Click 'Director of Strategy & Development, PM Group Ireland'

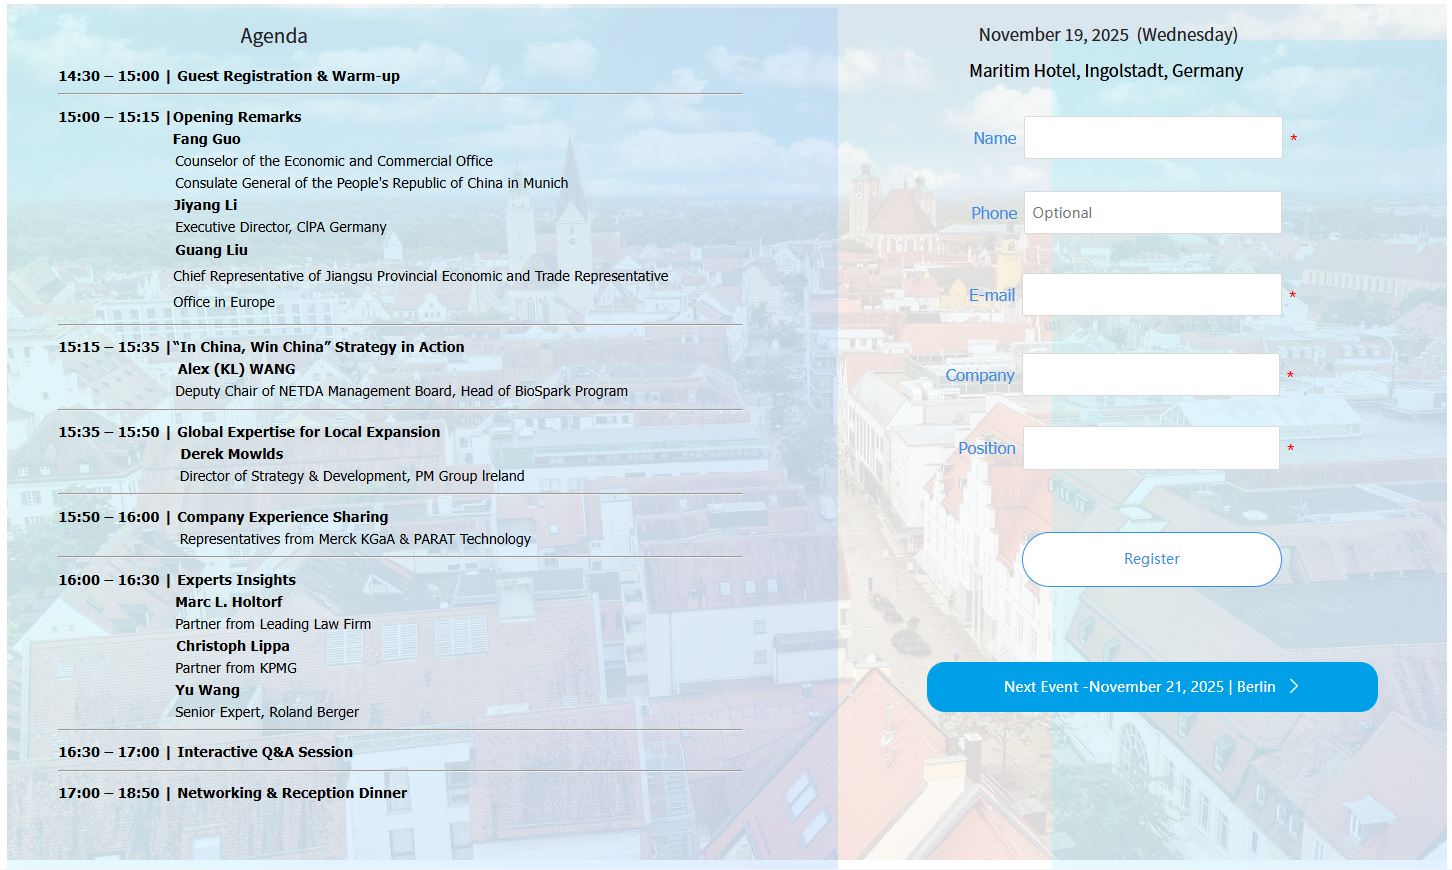352,476
